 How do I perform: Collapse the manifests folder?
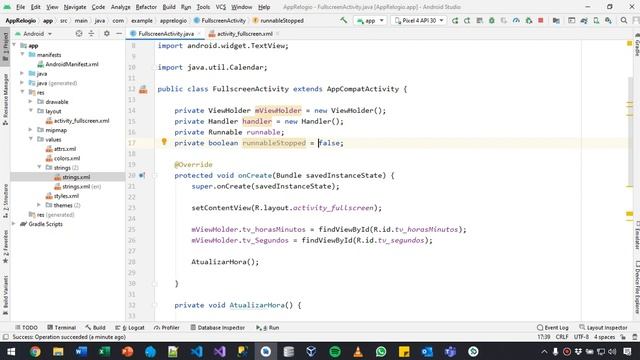pos(22,54)
